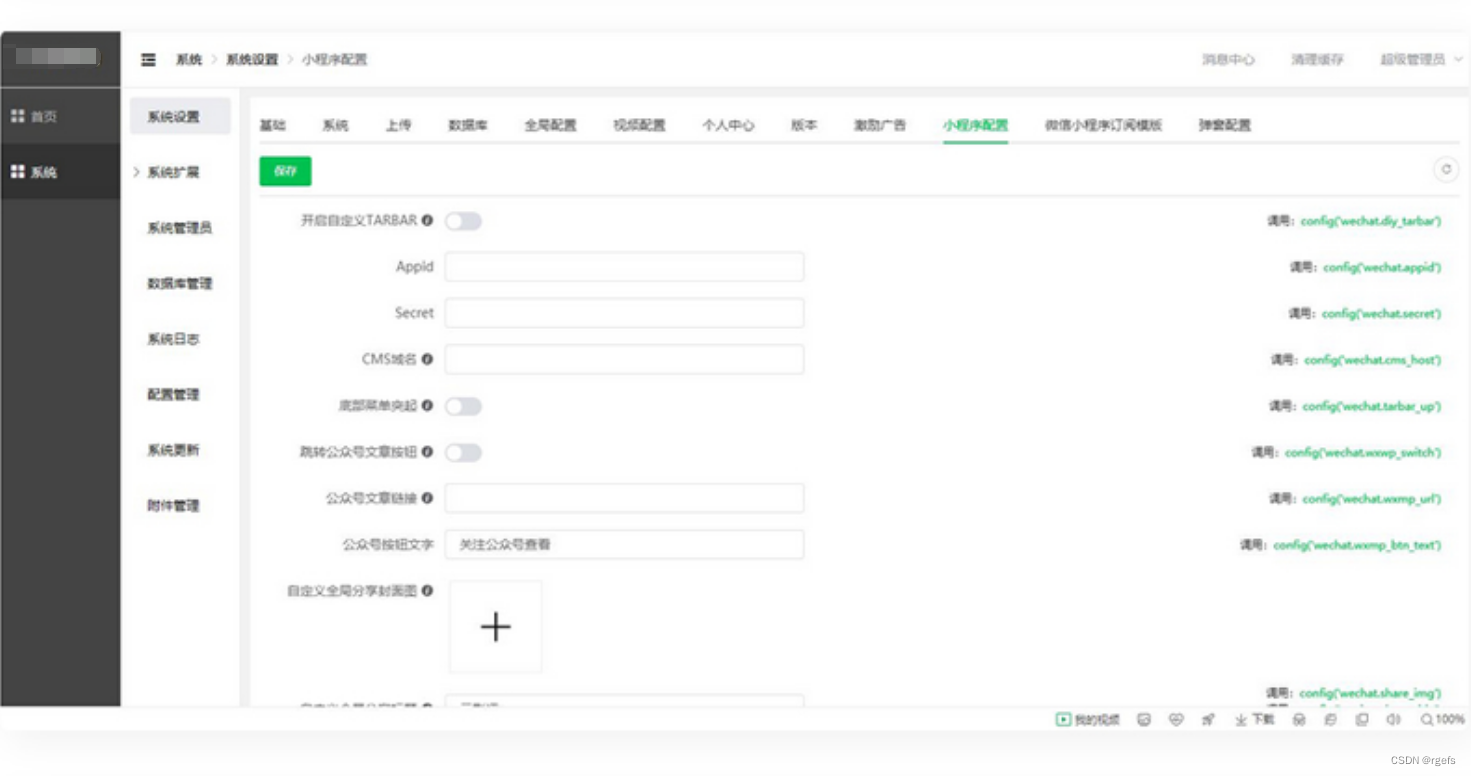
Task: Click the plus upload box for cover image
Action: [495, 627]
